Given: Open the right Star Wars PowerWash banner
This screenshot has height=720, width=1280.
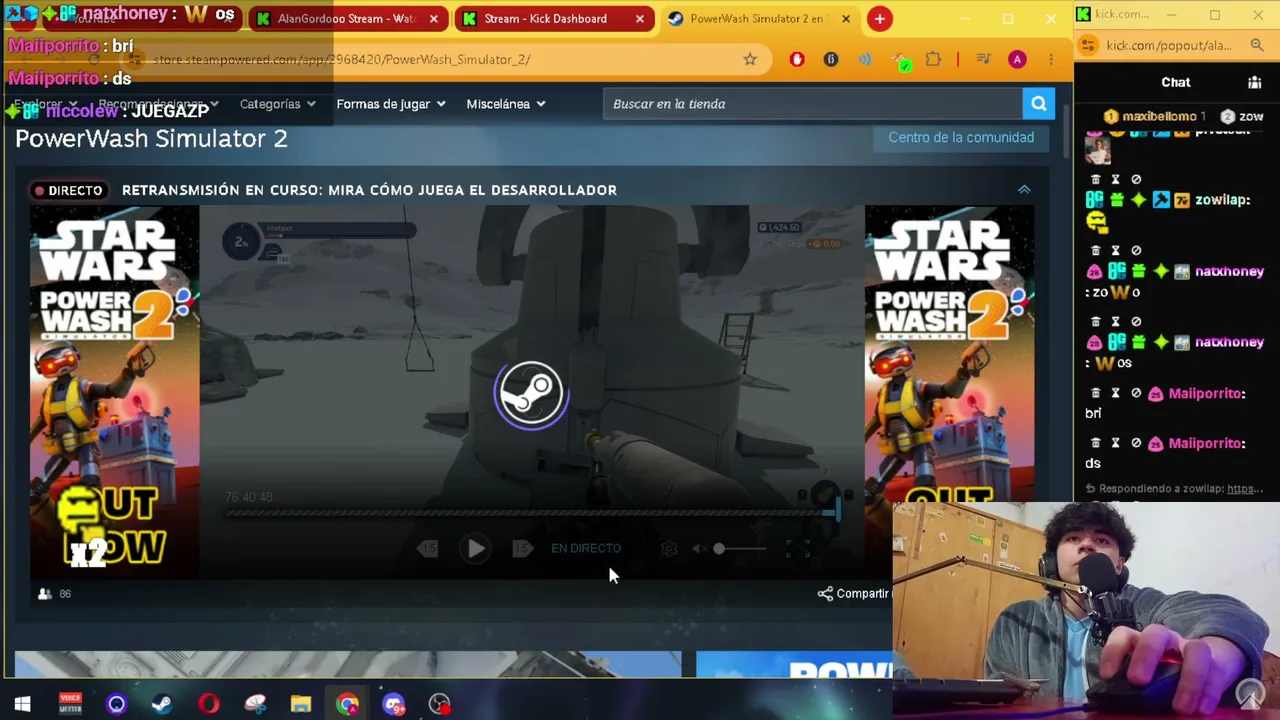Looking at the screenshot, I should [x=949, y=355].
